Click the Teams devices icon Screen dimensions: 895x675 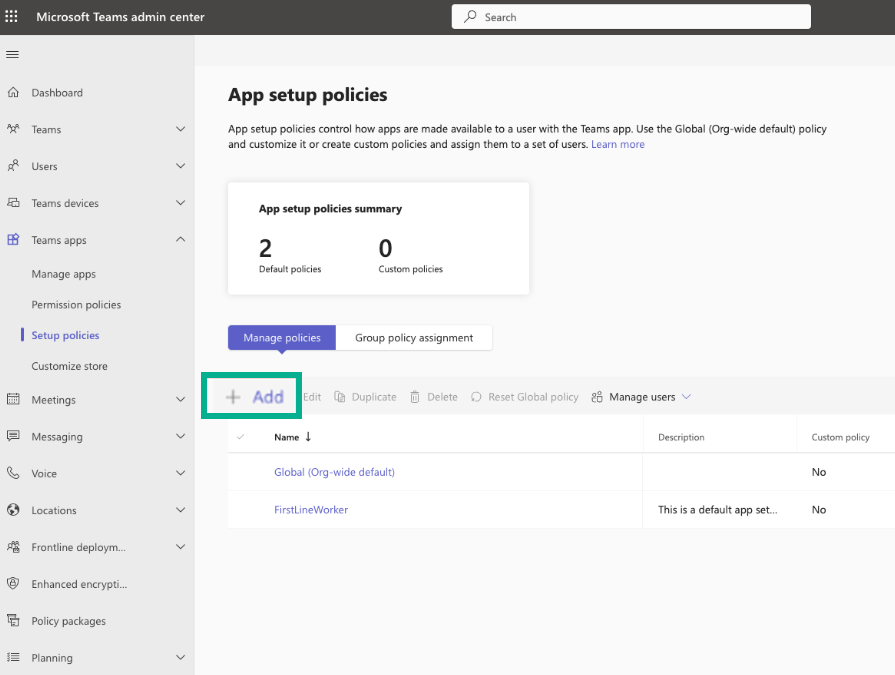click(13, 203)
